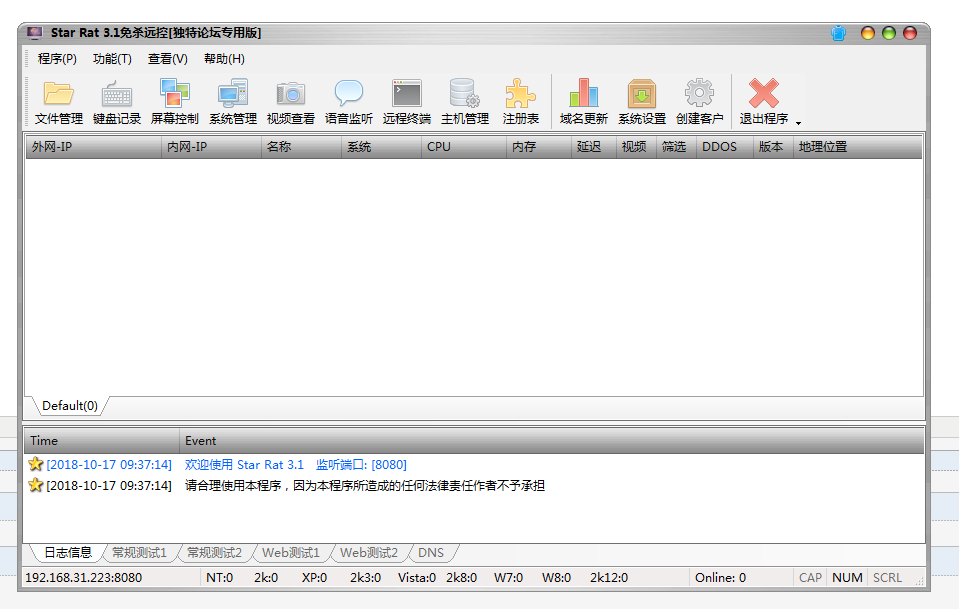Viewport: 959px width, 609px height.
Task: Click the NUM indicator in status bar
Action: pyautogui.click(x=847, y=578)
